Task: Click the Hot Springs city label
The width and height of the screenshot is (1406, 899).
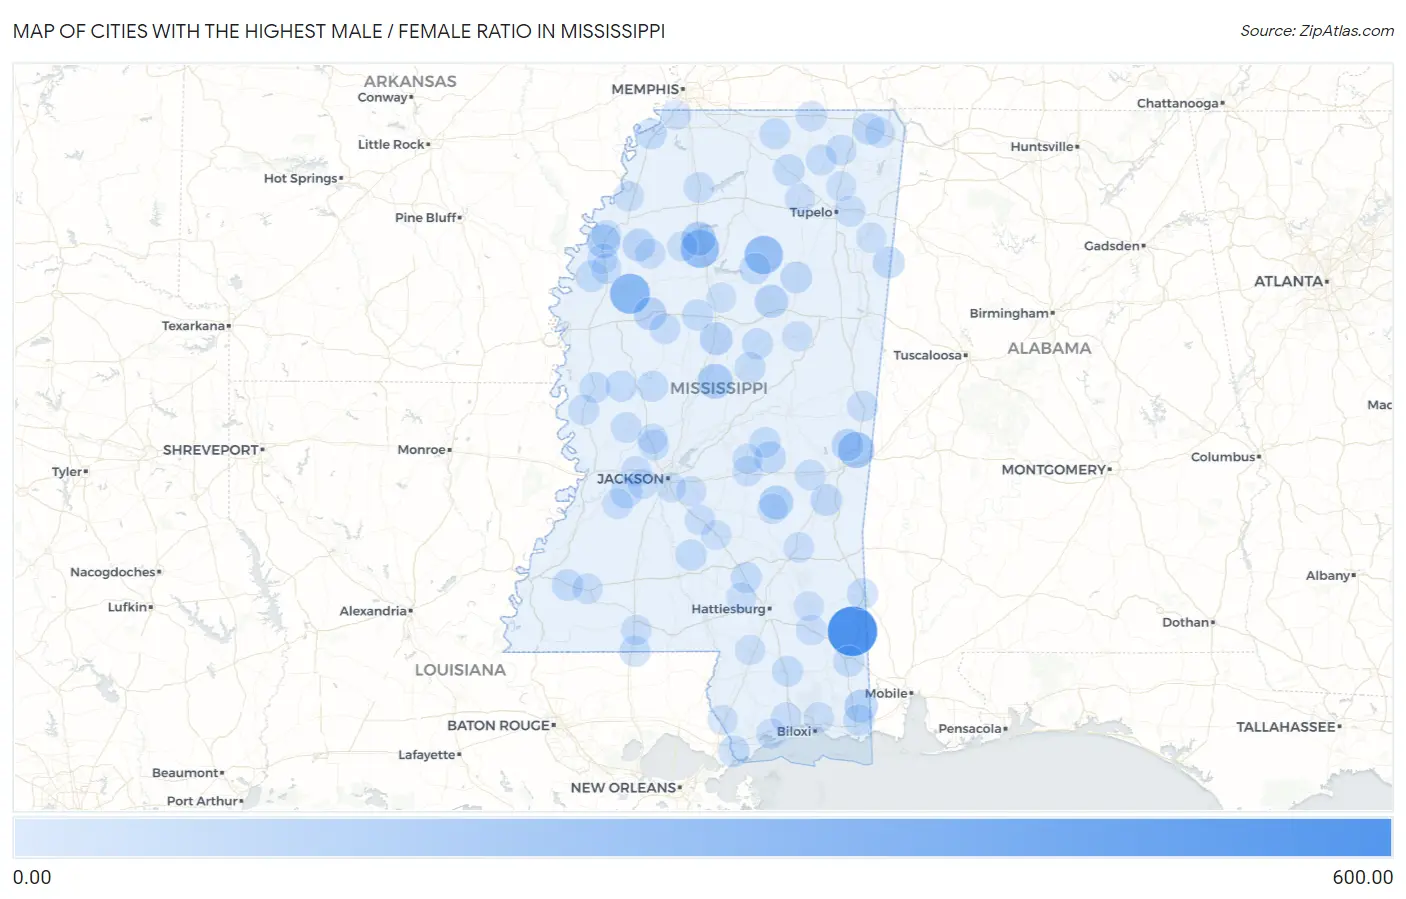Action: coord(300,178)
